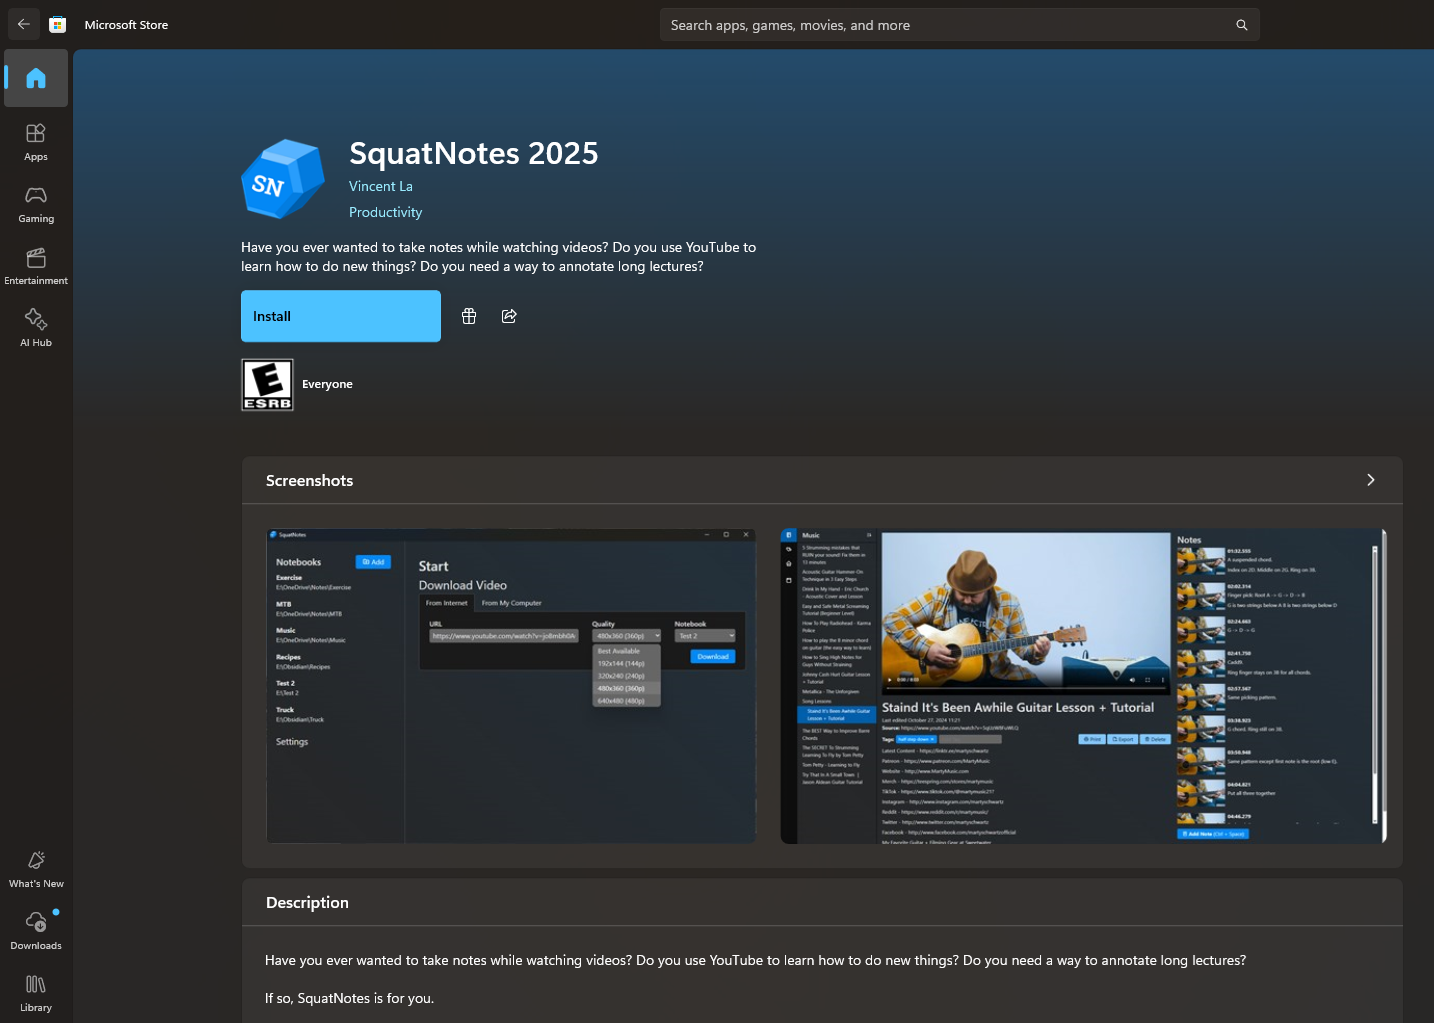Open the Home page in sidebar
This screenshot has height=1023, width=1434.
[36, 78]
